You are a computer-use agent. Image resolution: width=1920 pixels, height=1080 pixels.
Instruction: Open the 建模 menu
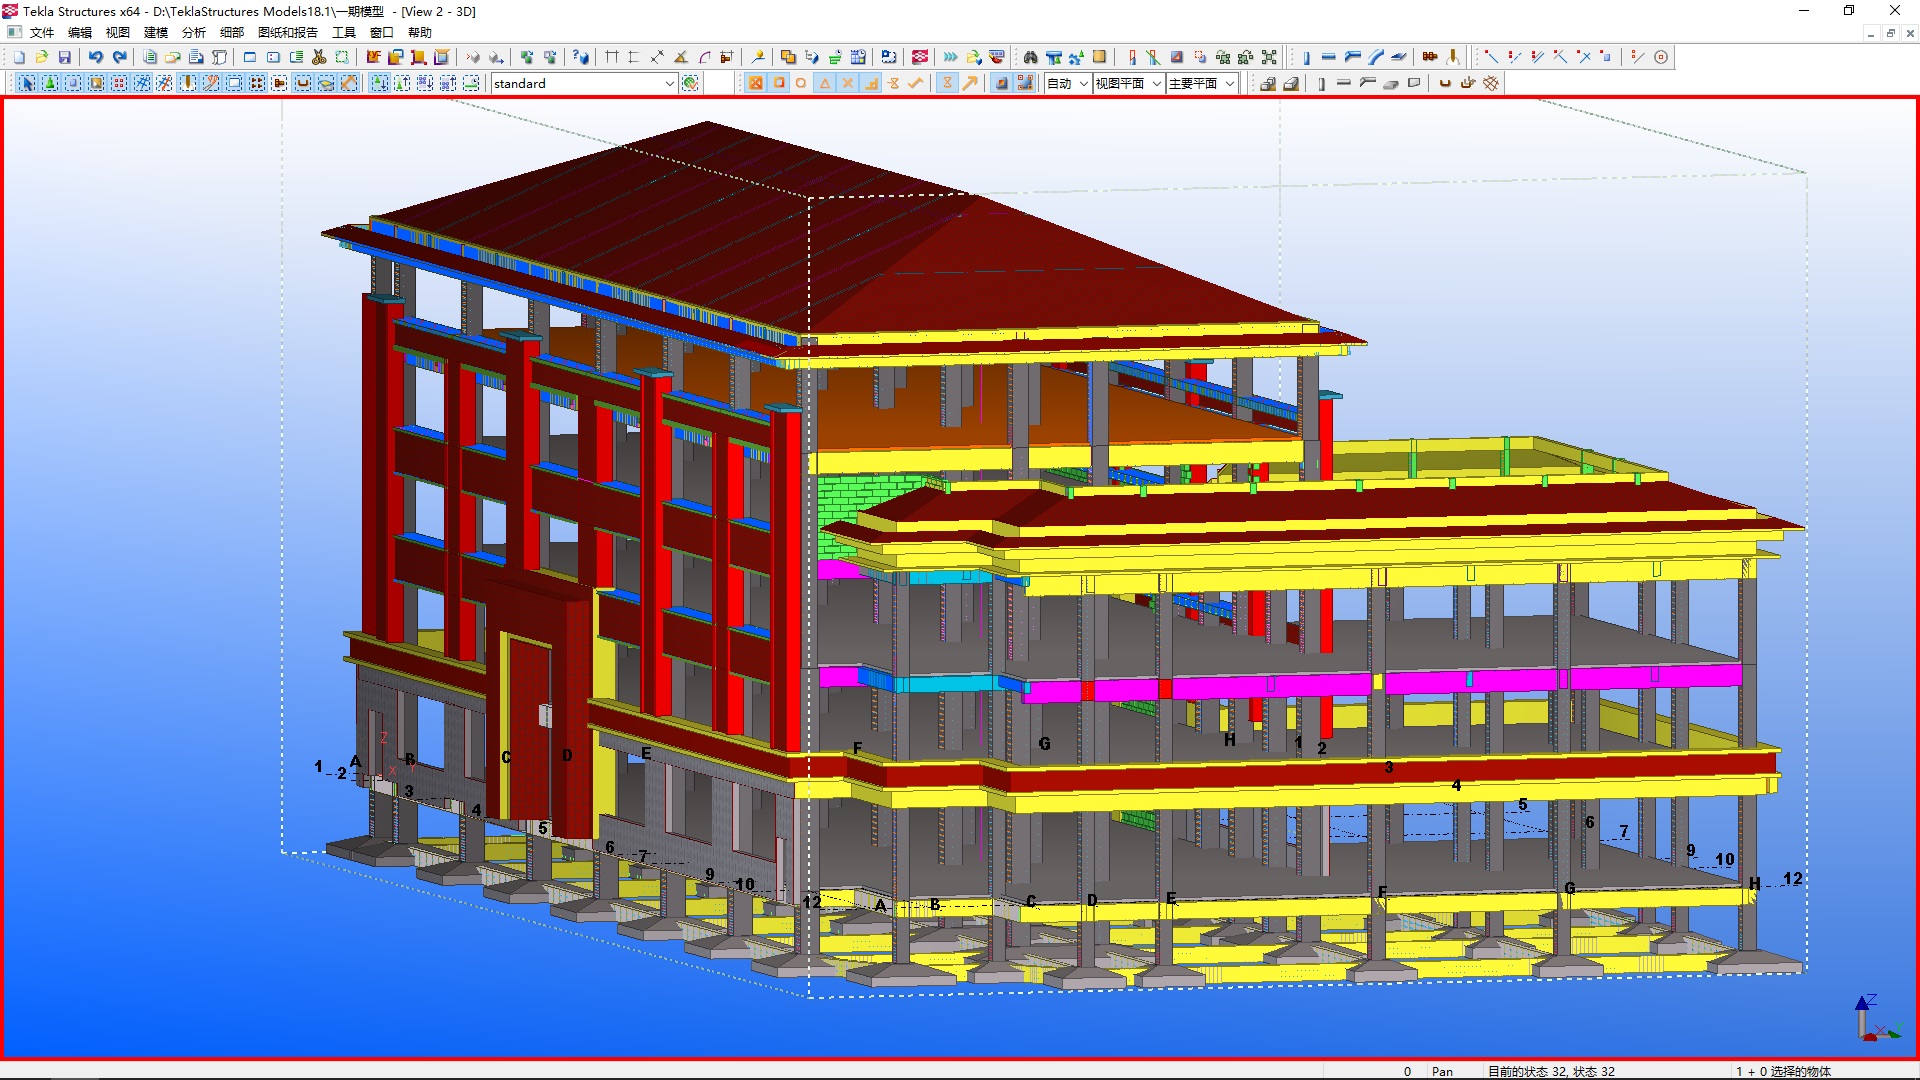(156, 32)
